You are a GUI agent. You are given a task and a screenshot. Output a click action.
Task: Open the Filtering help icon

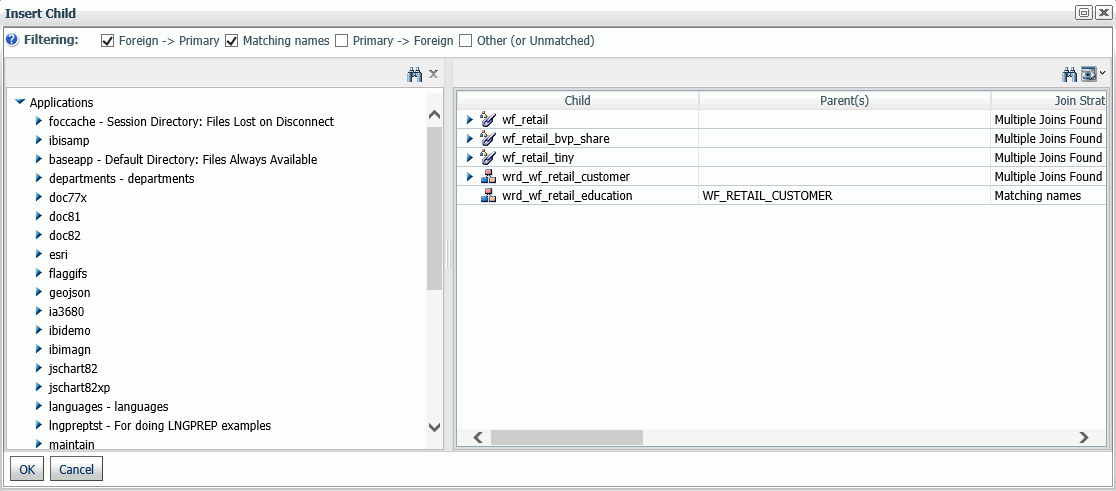[12, 40]
